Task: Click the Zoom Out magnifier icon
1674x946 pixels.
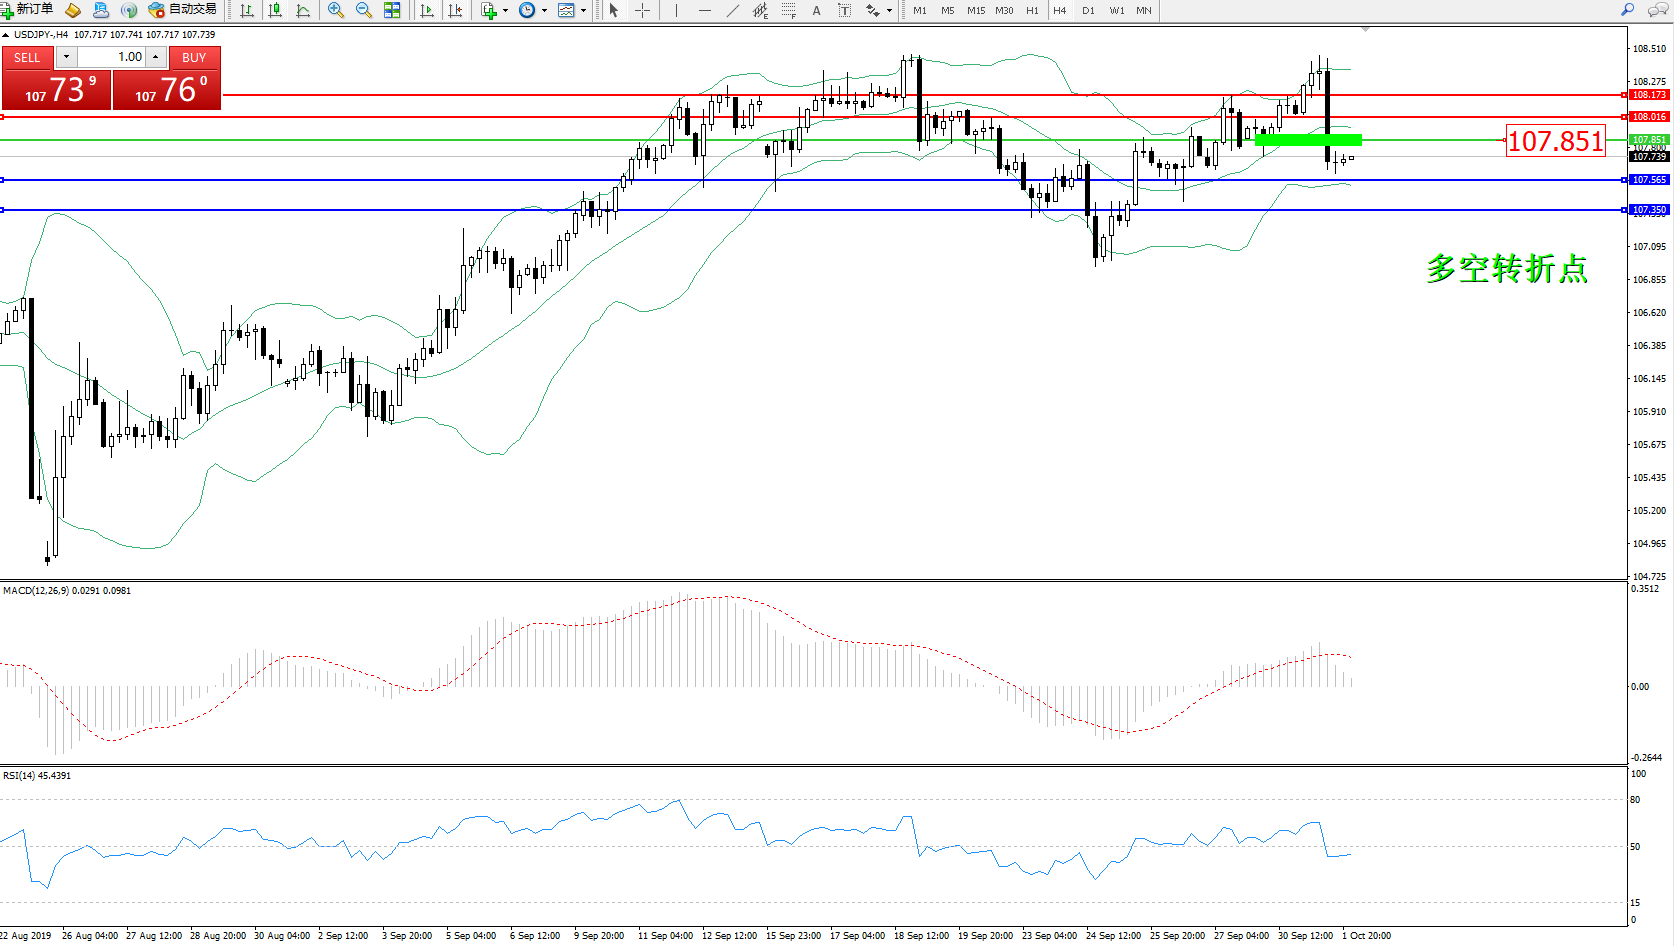Action: (x=364, y=10)
